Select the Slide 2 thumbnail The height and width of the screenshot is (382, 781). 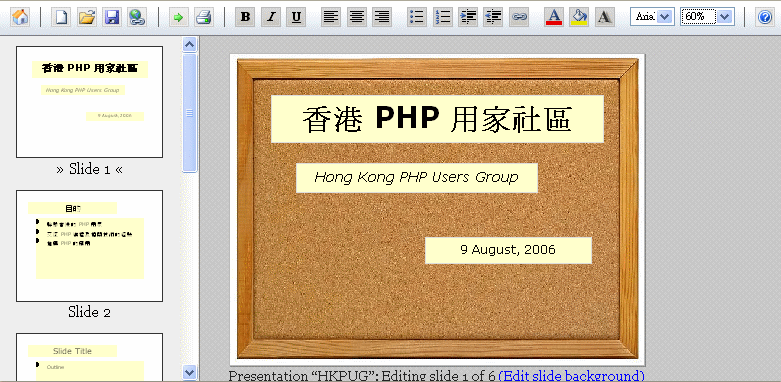(90, 246)
